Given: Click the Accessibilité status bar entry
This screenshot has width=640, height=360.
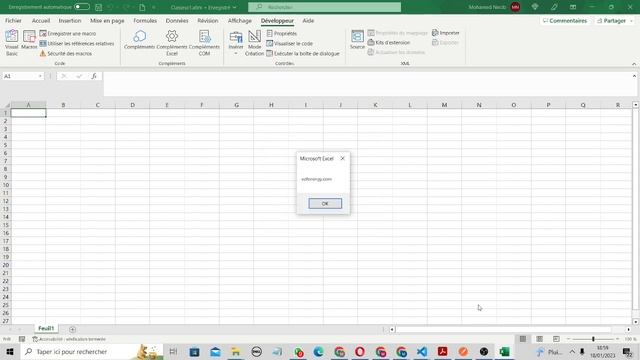Looking at the screenshot, I should 69,339.
